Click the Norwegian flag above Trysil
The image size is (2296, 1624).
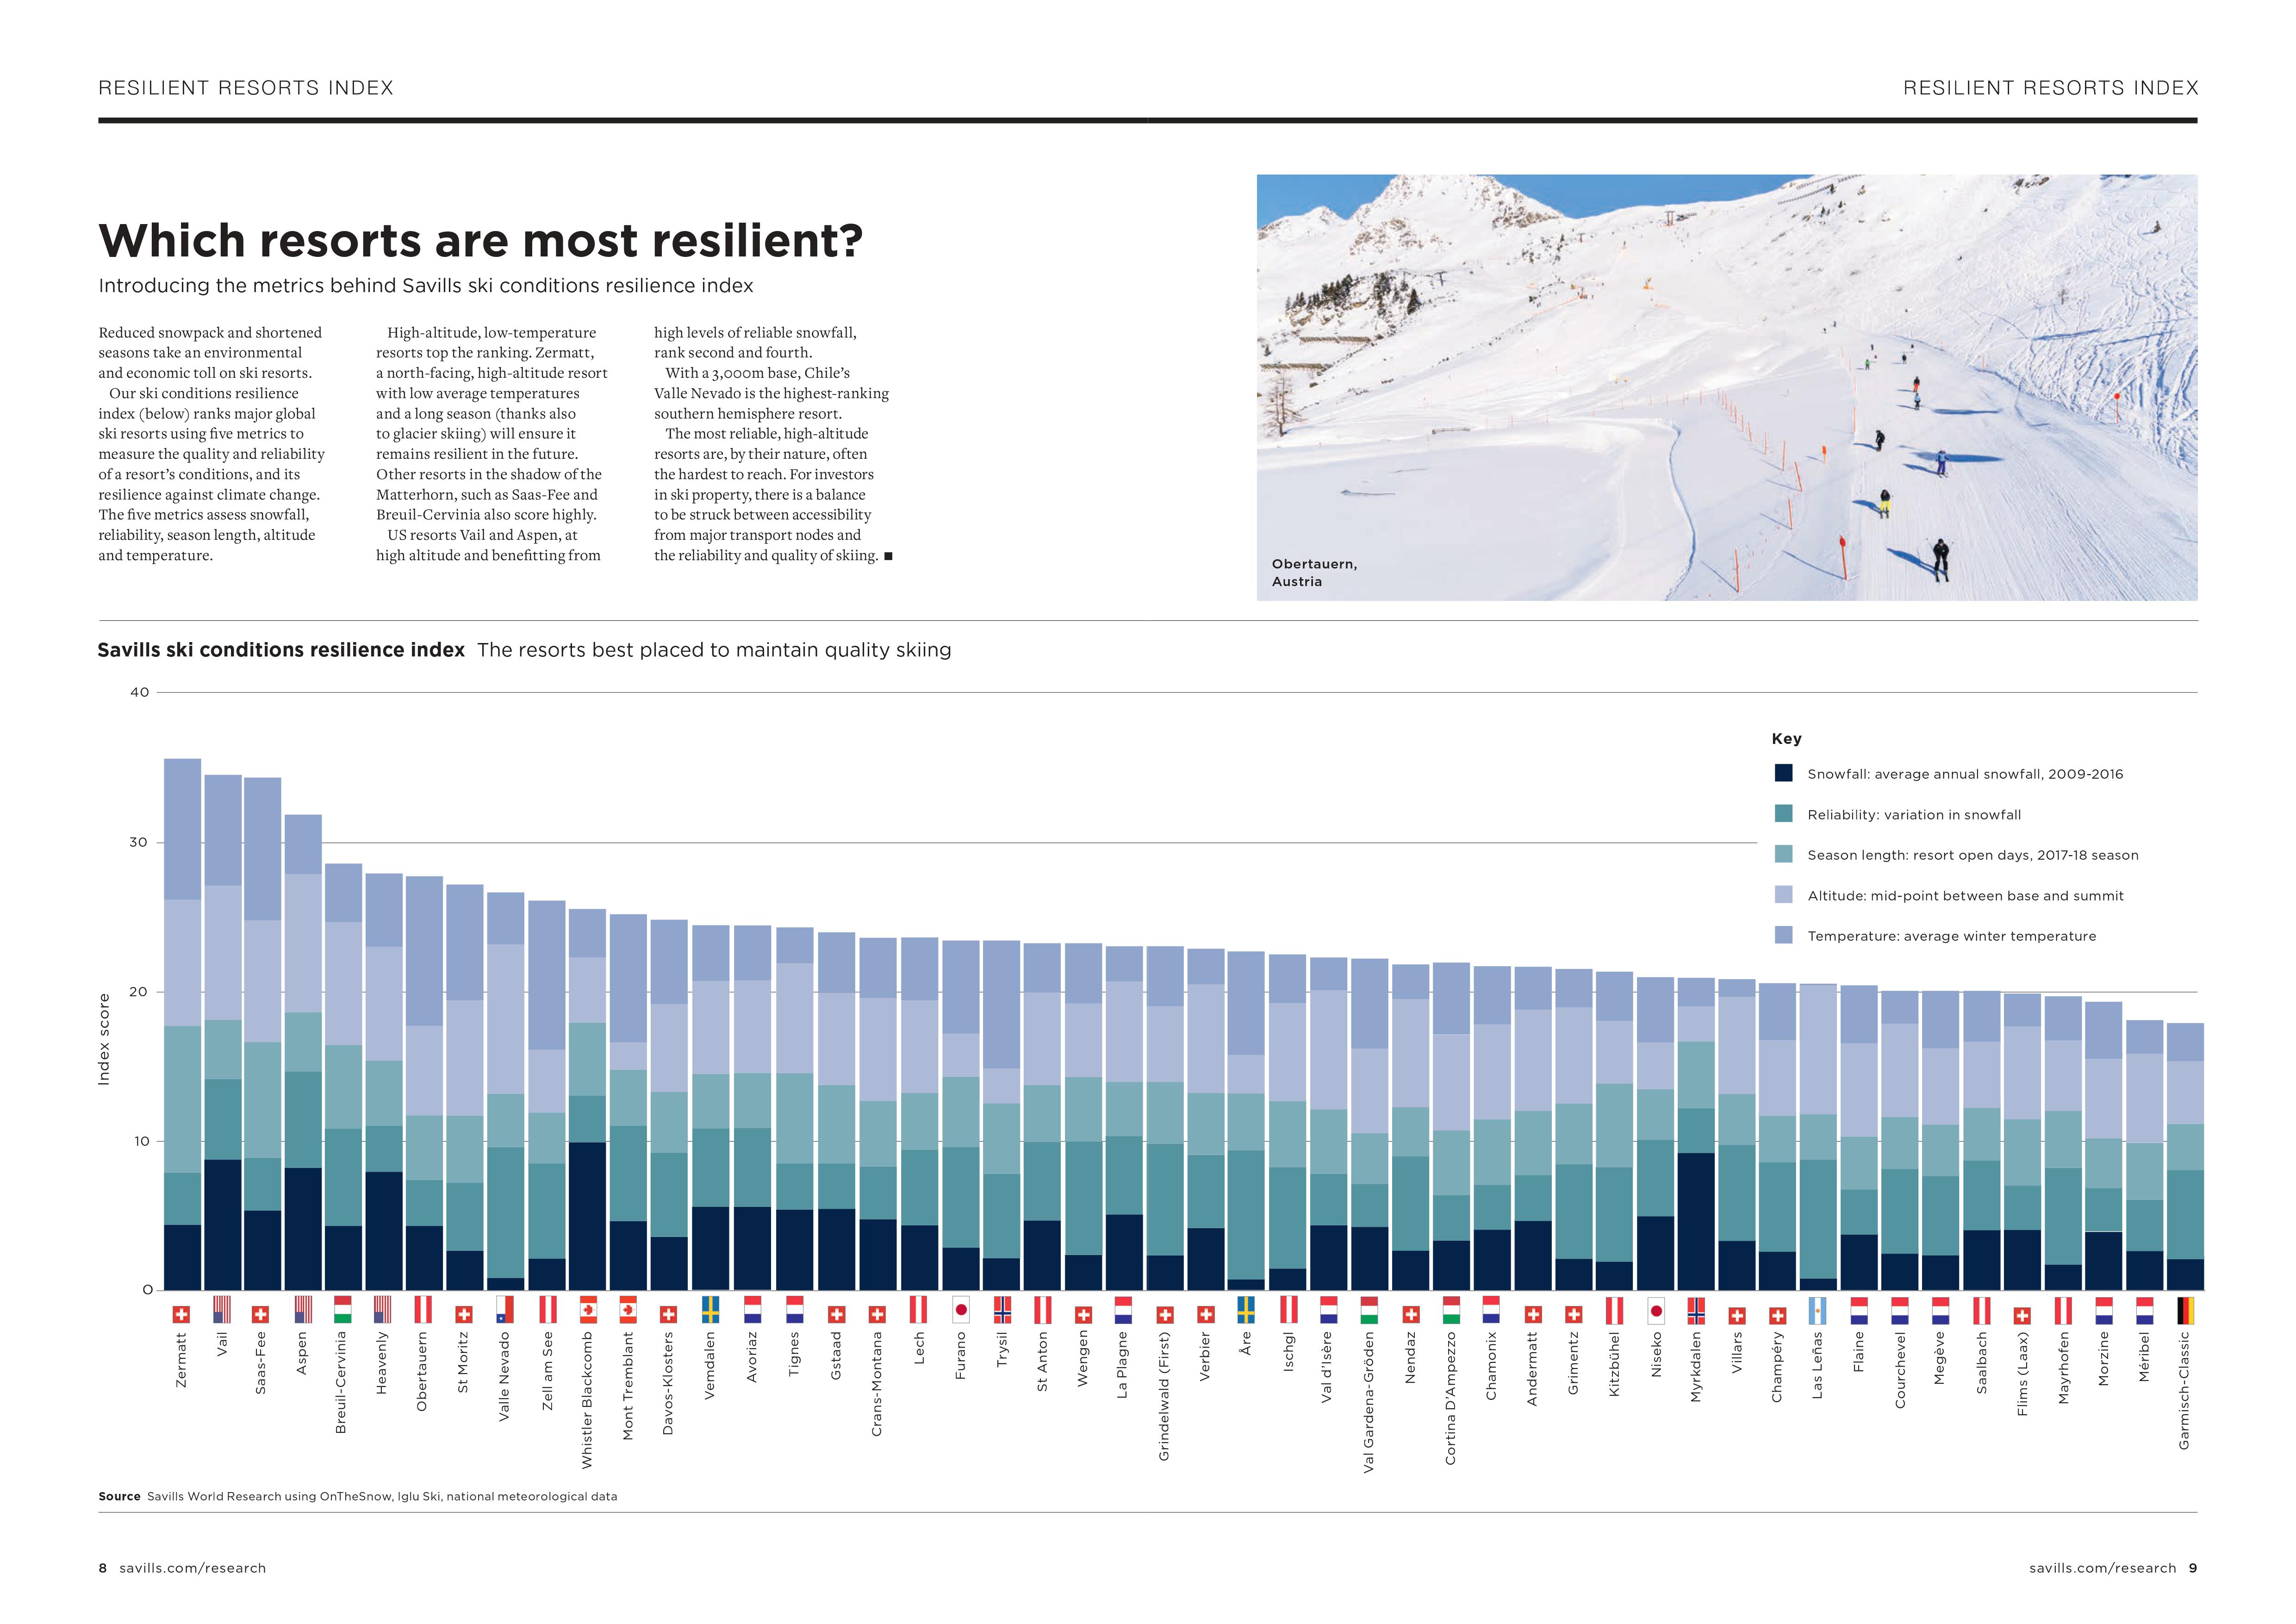(x=1002, y=1310)
